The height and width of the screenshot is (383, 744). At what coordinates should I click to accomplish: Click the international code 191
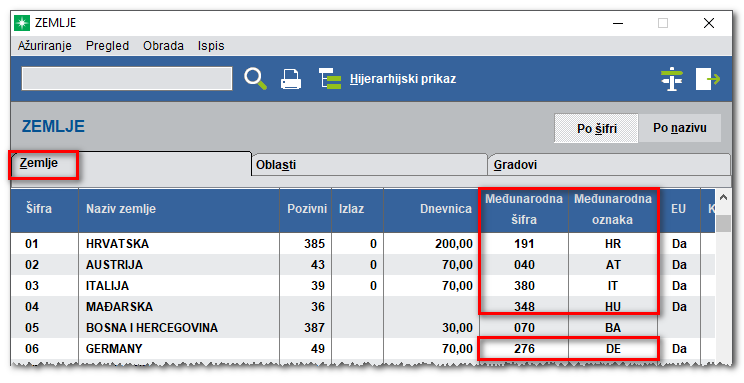[524, 244]
